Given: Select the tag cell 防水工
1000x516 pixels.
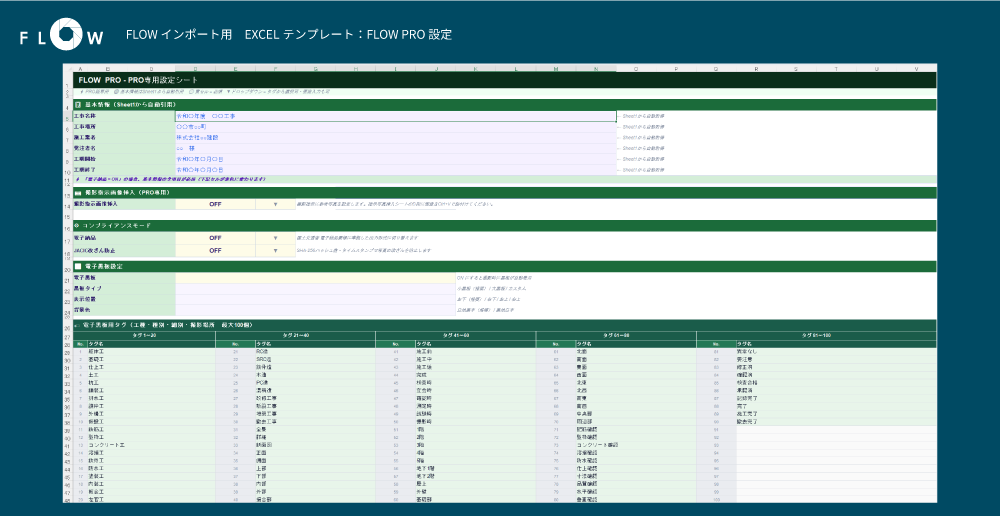Looking at the screenshot, I should tap(151, 468).
